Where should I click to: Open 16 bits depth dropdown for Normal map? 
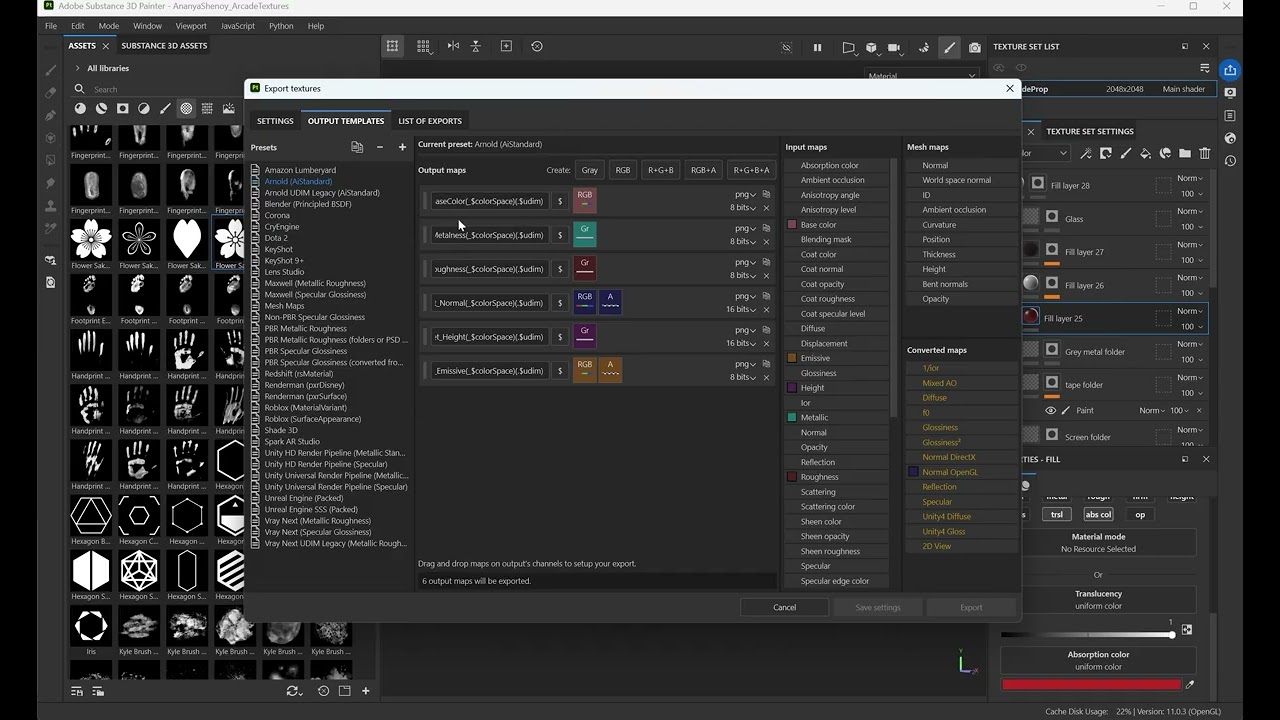click(x=741, y=310)
